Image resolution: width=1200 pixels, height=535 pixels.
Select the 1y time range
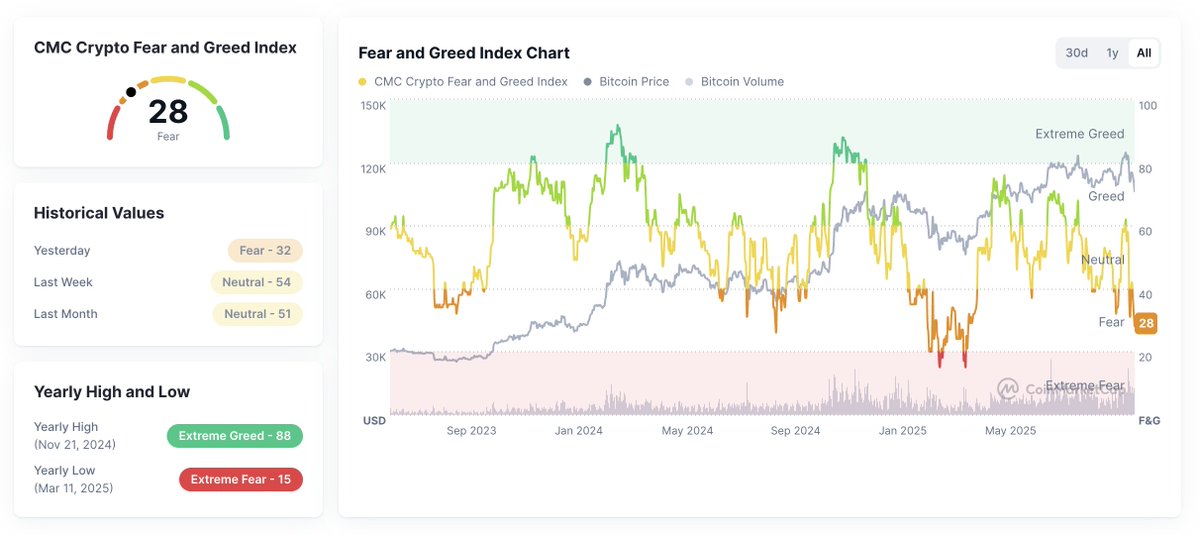(x=1112, y=53)
